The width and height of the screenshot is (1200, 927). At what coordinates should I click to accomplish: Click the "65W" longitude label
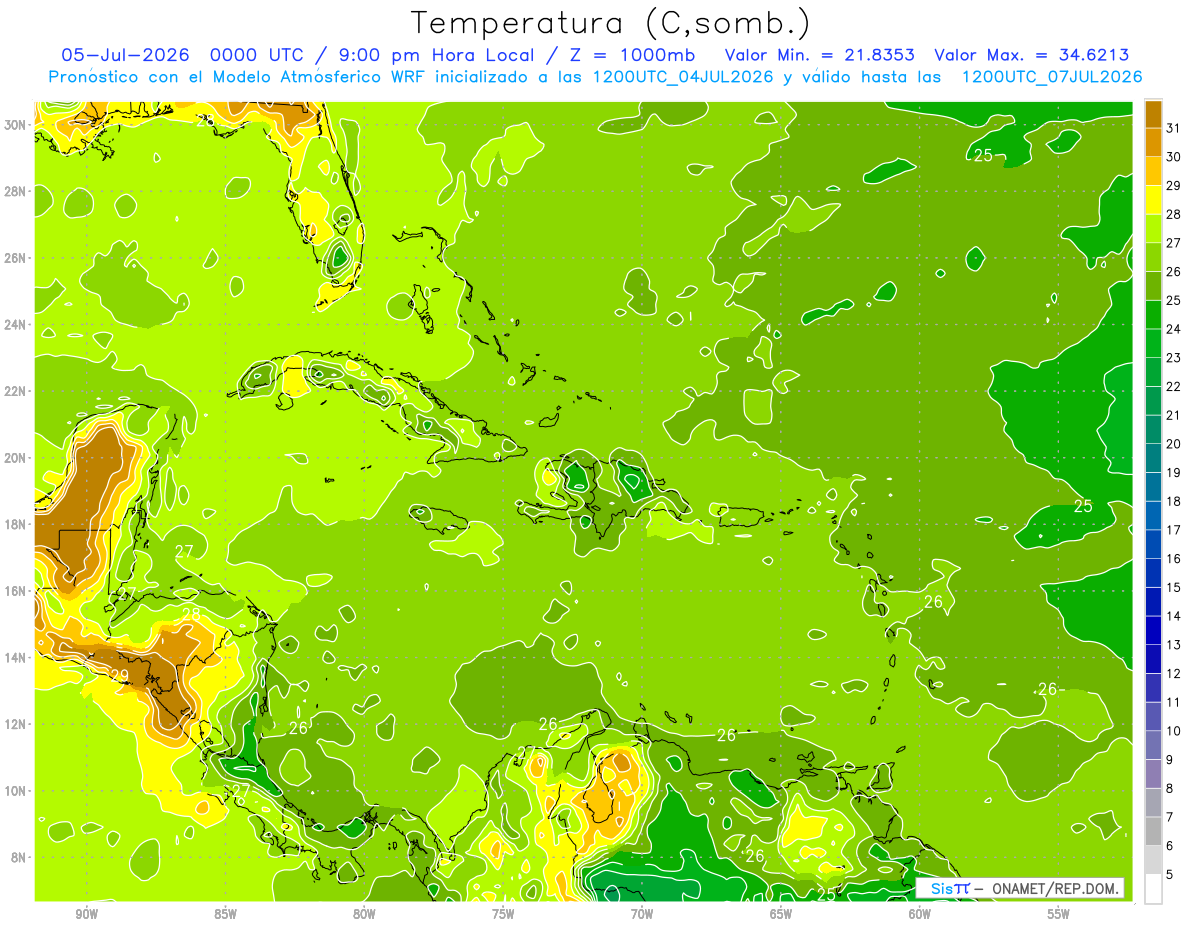click(x=781, y=914)
